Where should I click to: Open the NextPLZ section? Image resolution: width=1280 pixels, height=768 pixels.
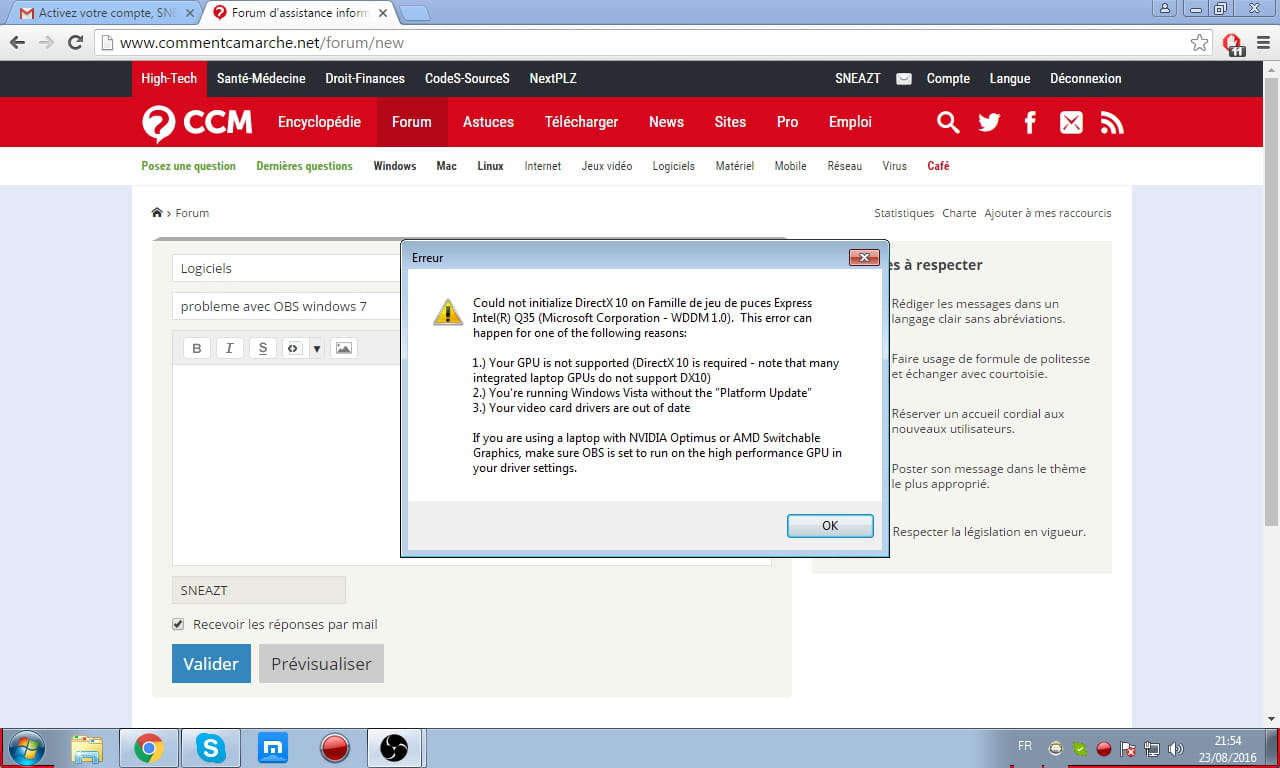pyautogui.click(x=553, y=78)
